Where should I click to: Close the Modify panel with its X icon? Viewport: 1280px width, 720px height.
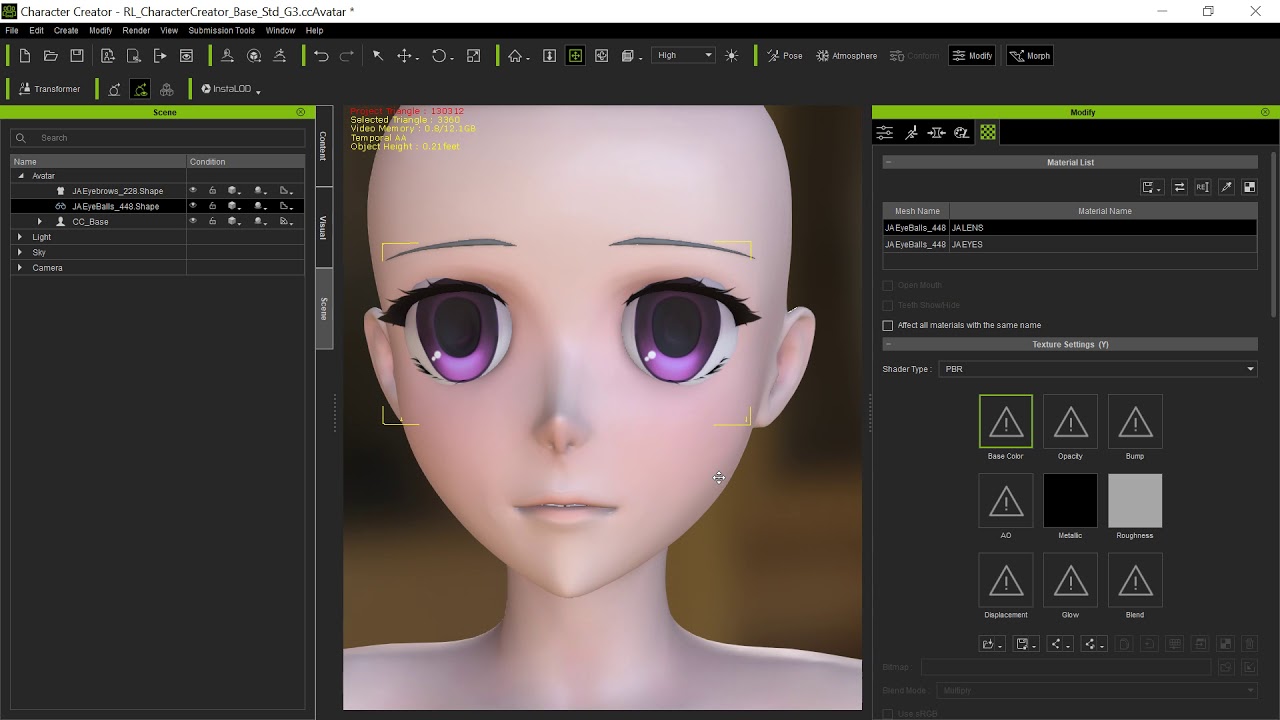click(1265, 112)
